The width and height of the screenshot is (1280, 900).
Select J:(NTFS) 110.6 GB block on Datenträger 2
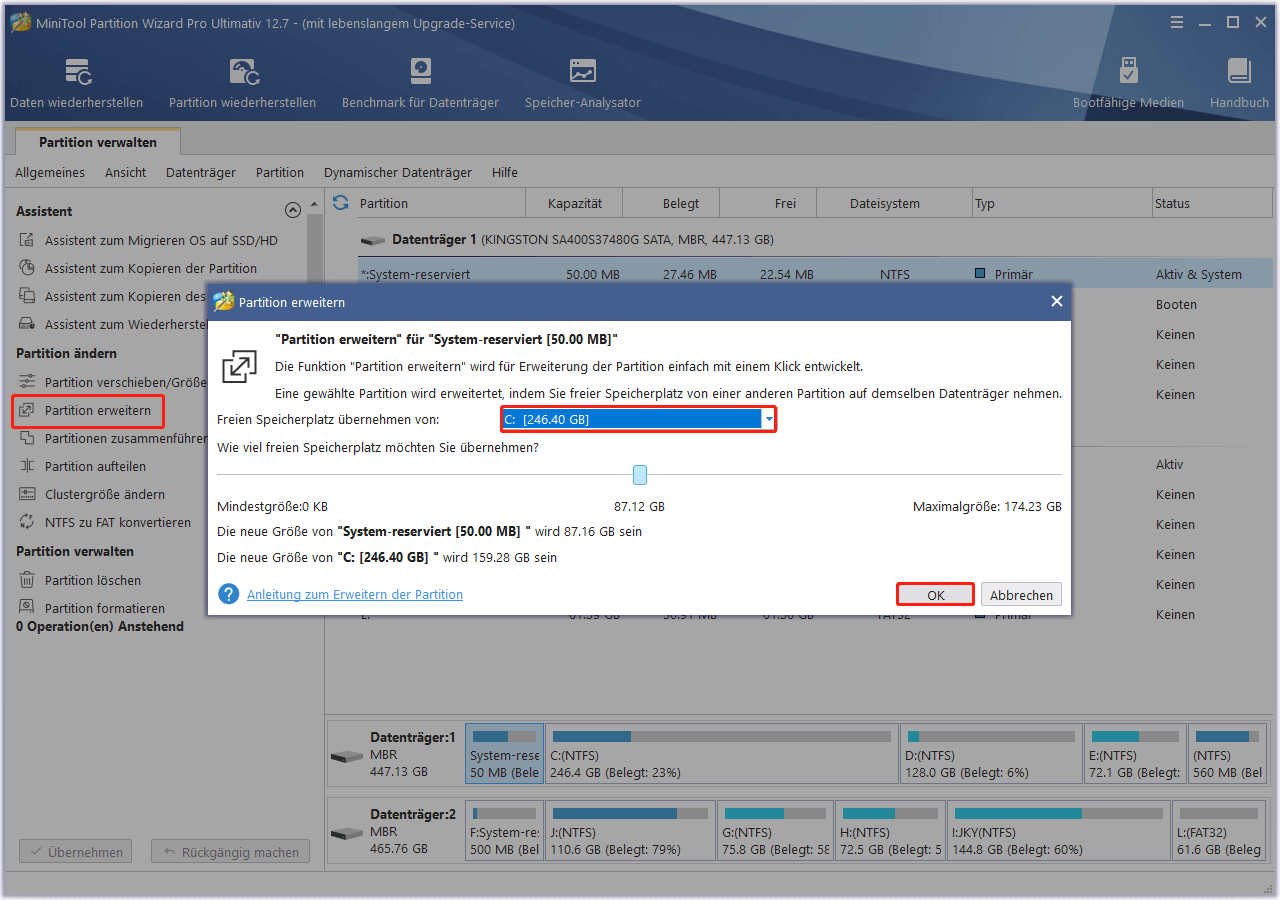tap(631, 831)
